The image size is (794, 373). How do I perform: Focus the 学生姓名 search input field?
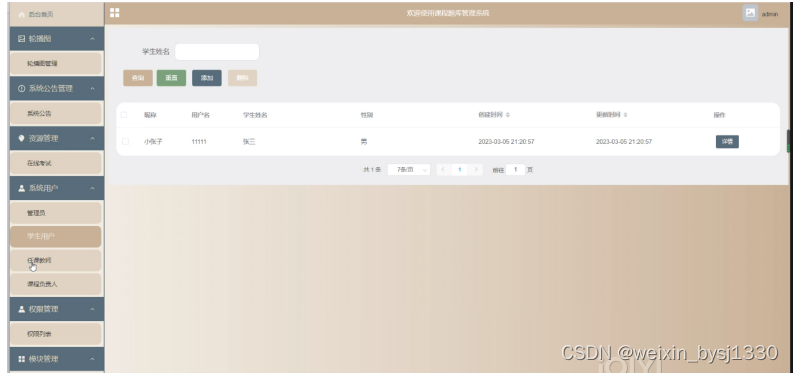pyautogui.click(x=217, y=52)
